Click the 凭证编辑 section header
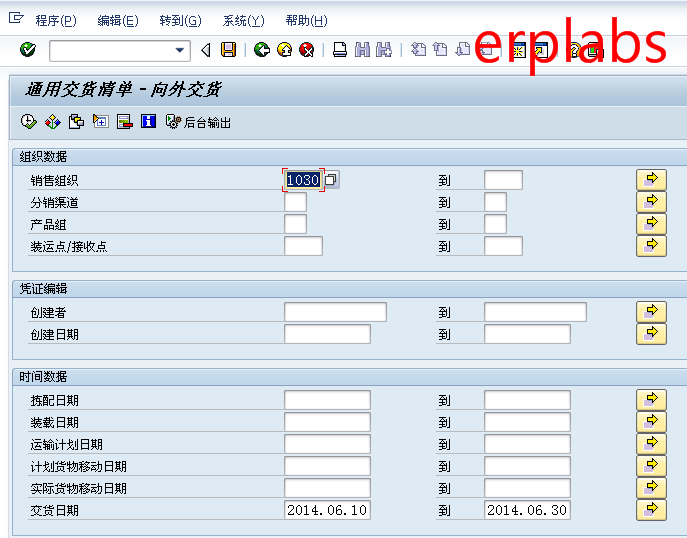687x538 pixels. pos(43,288)
